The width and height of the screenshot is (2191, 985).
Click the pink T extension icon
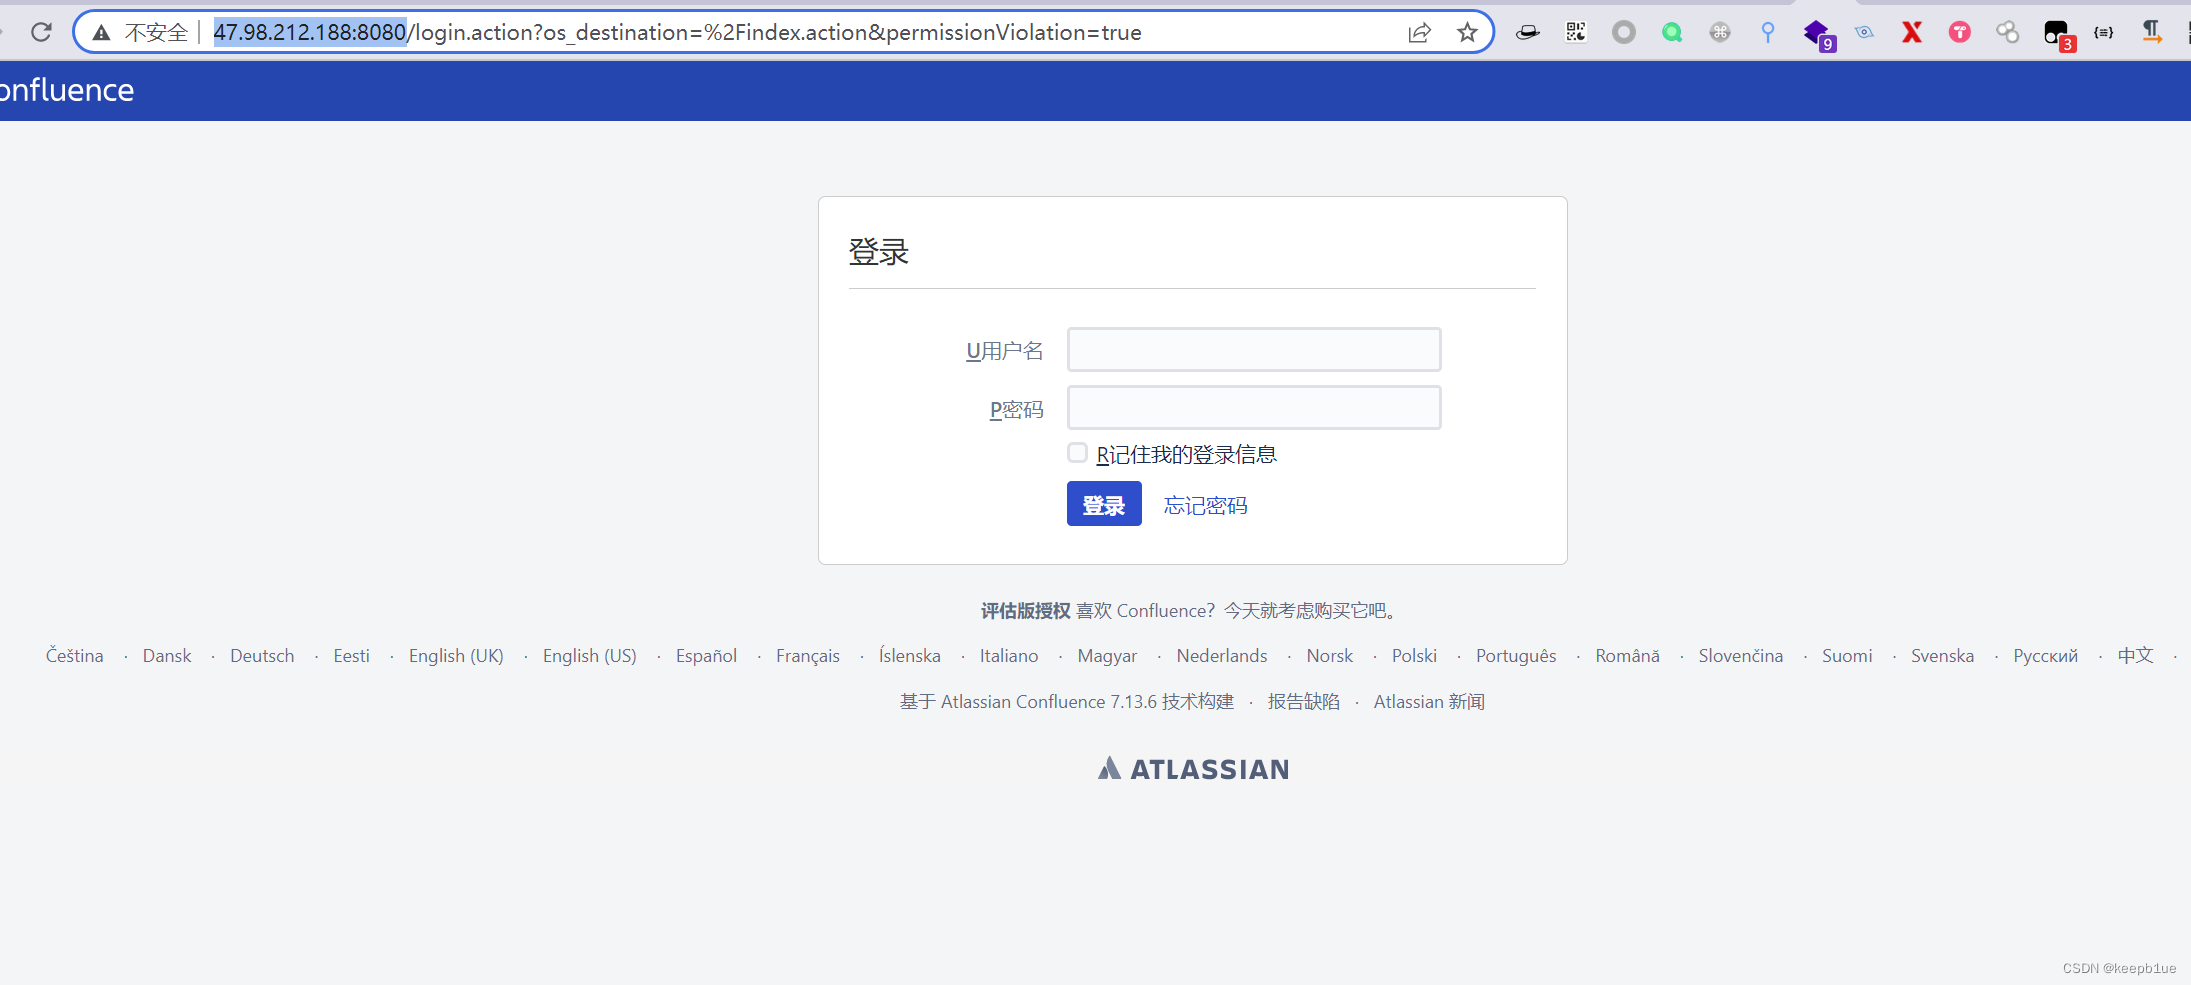coord(1958,32)
